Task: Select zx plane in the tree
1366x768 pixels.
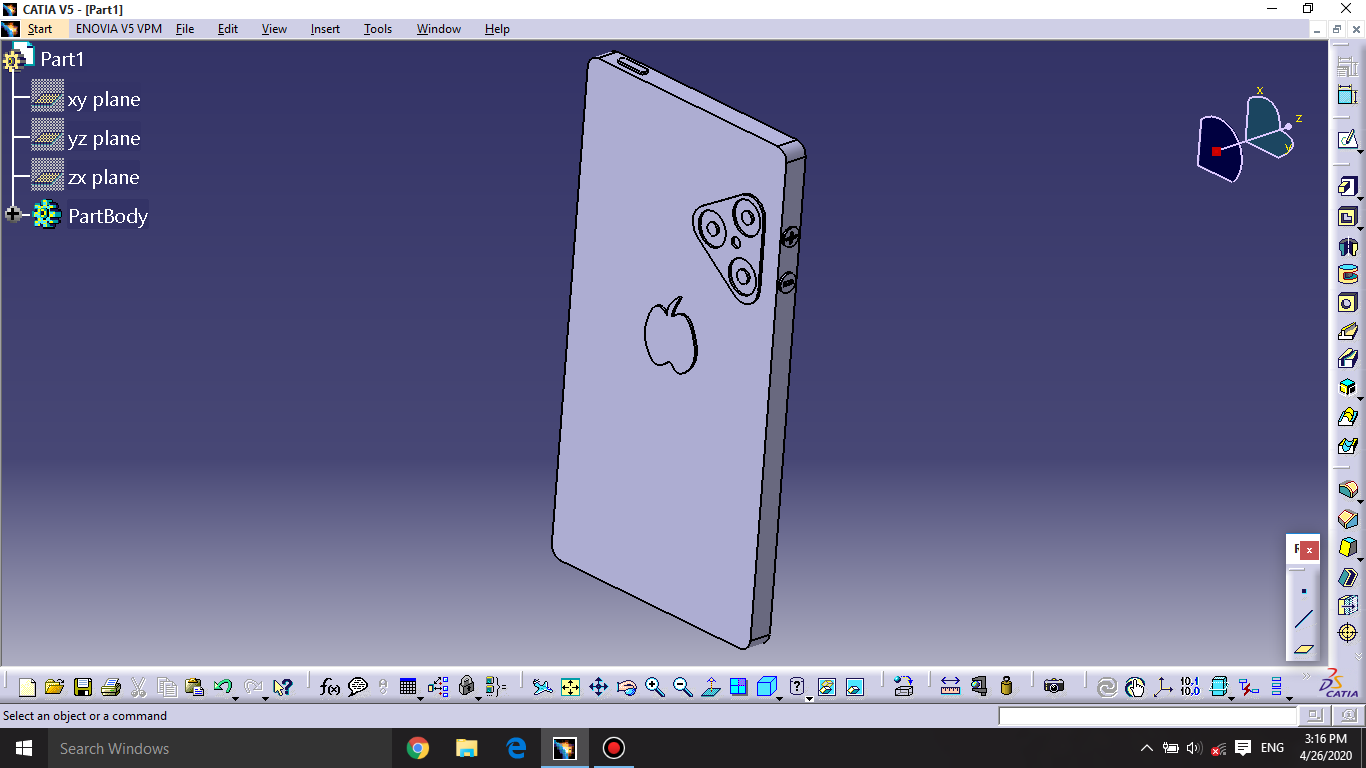Action: point(104,177)
